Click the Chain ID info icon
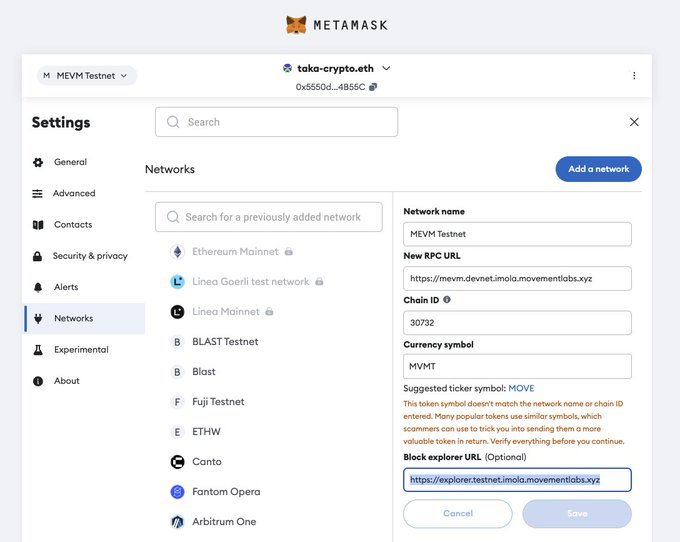The image size is (680, 542). (447, 300)
